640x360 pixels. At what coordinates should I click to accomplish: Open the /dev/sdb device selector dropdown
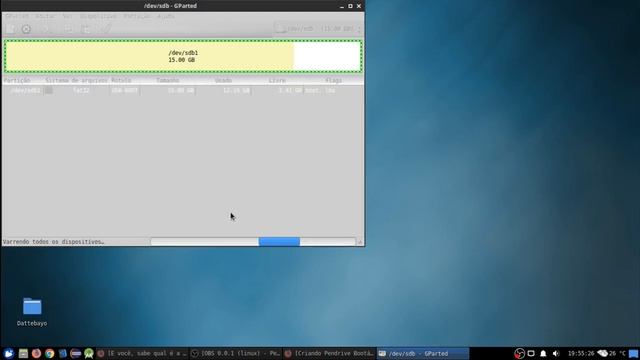[x=318, y=29]
